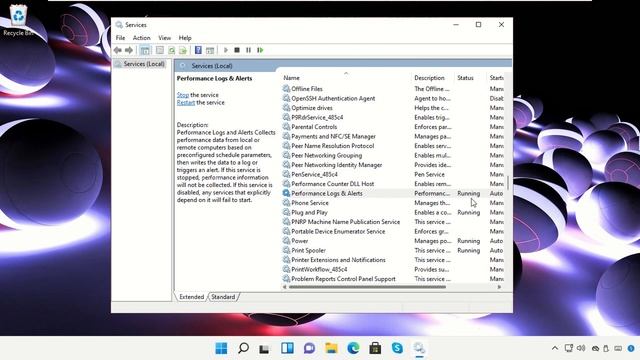Open the Help menu
The width and height of the screenshot is (640, 360).
185,38
